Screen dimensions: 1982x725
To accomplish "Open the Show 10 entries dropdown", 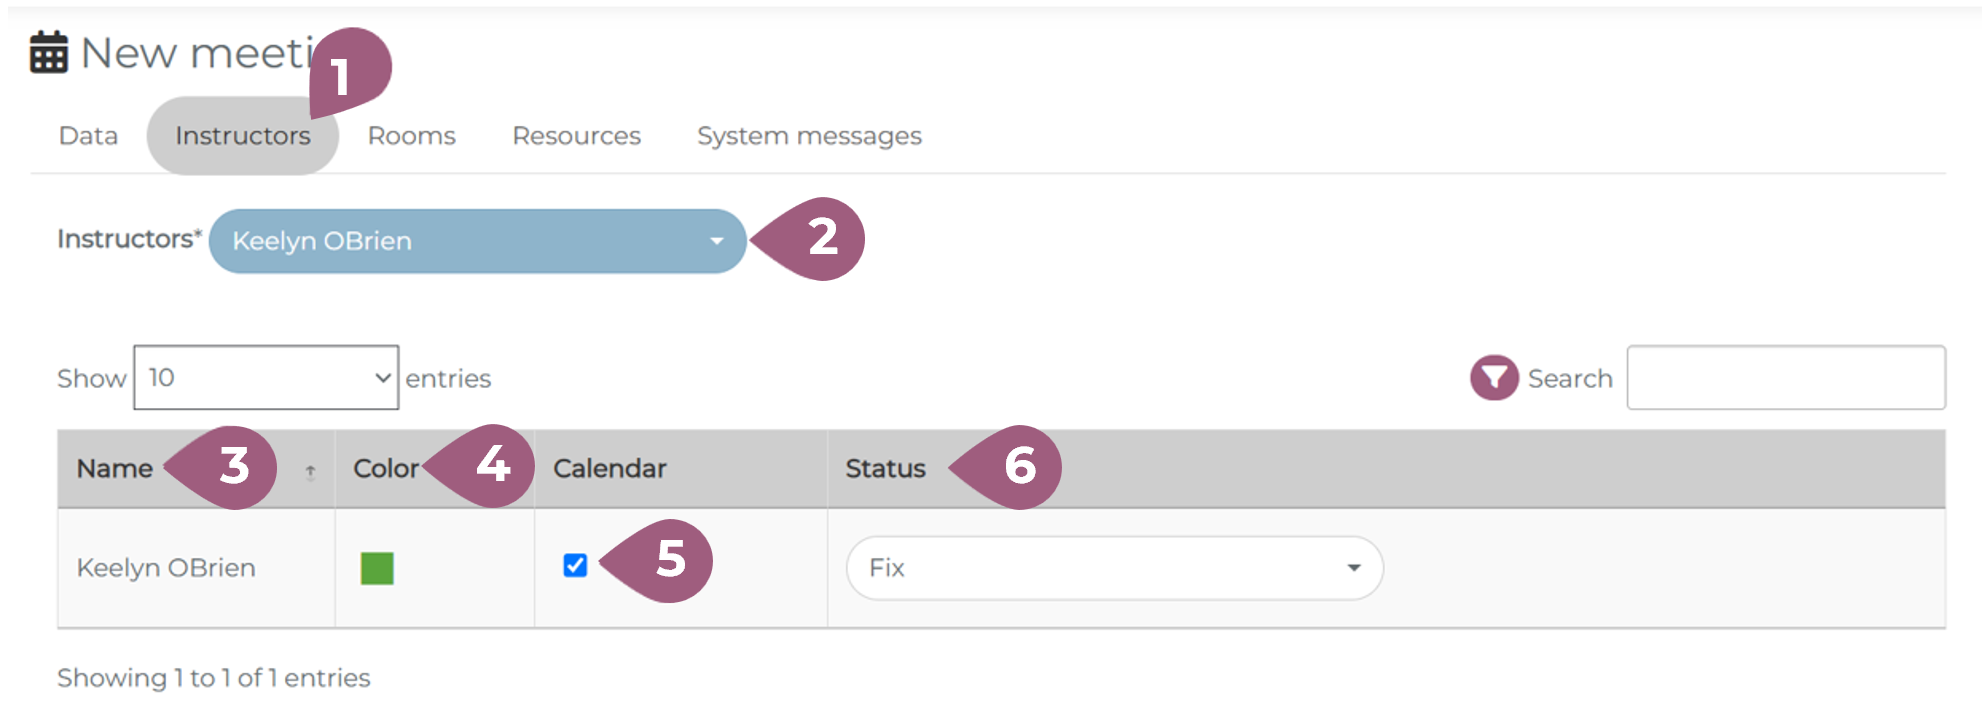I will click(266, 378).
